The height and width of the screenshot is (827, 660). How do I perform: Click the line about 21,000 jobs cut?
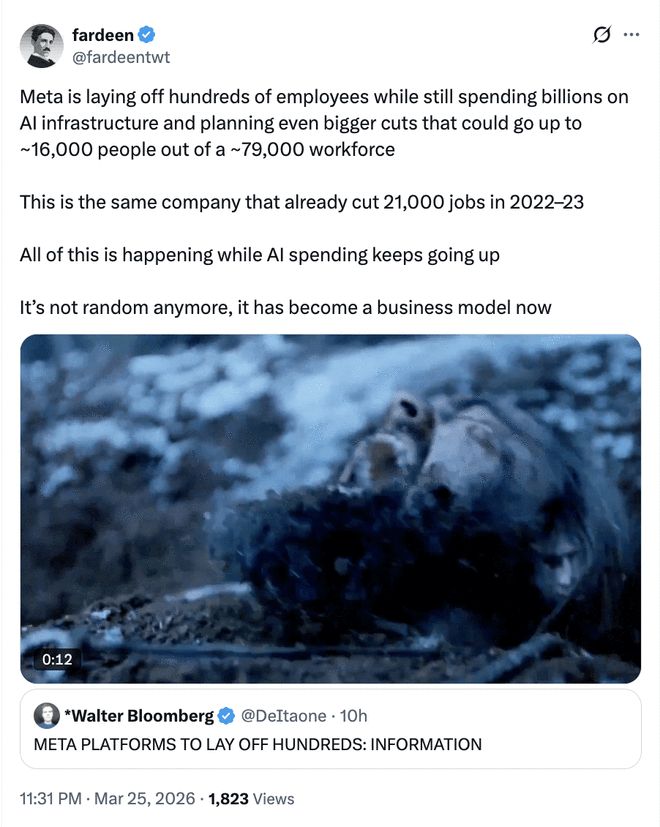point(301,202)
